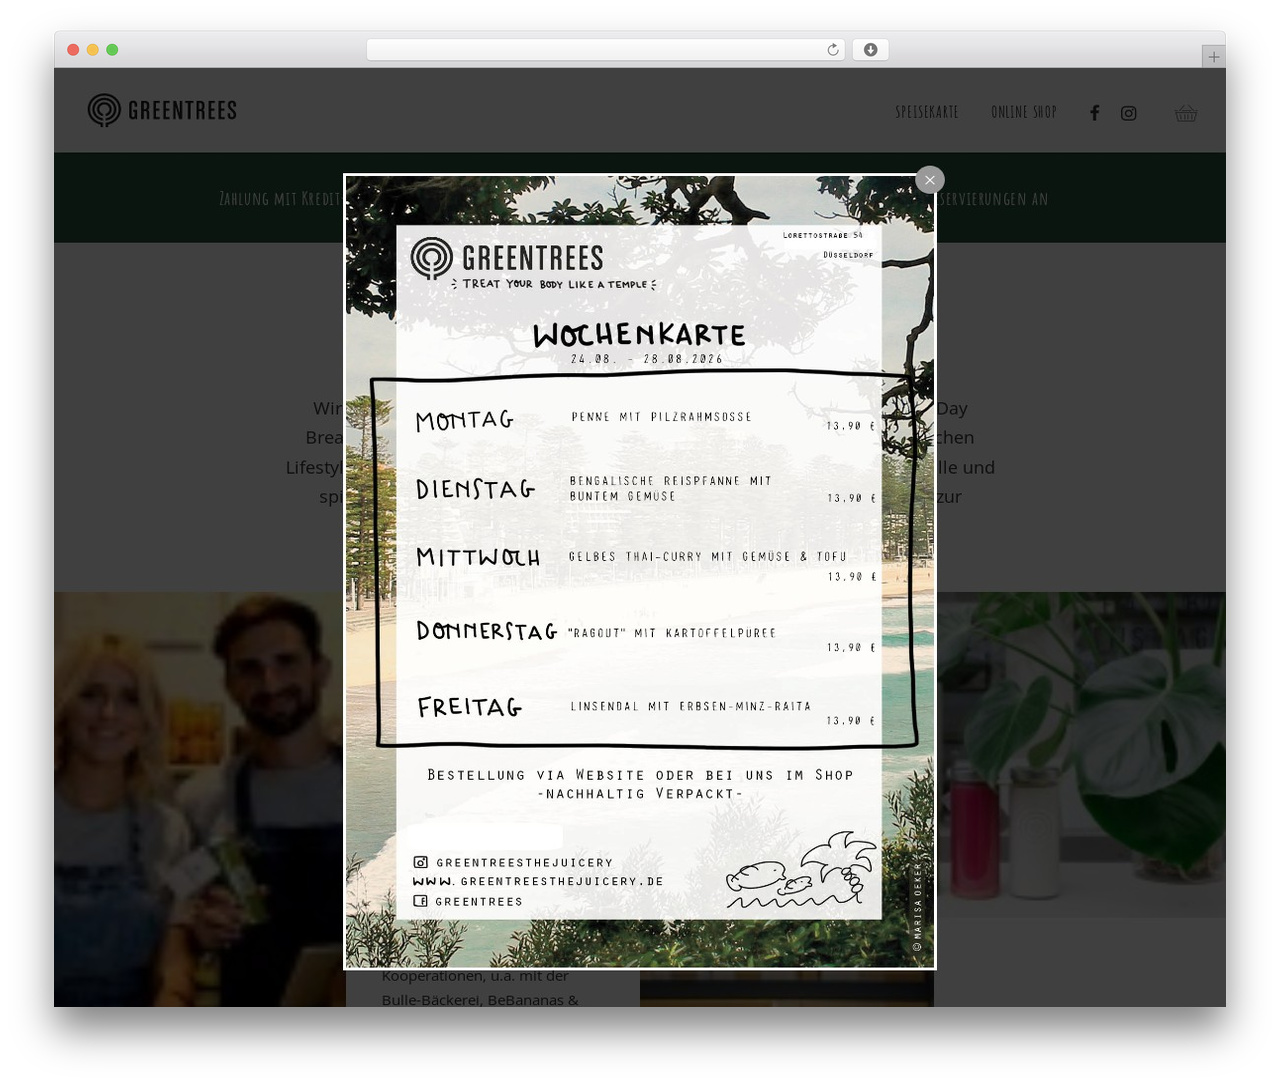Click the Instagram handle 'greentreesthejuicery' on flyer
This screenshot has height=1084, width=1280.
pyautogui.click(x=524, y=862)
